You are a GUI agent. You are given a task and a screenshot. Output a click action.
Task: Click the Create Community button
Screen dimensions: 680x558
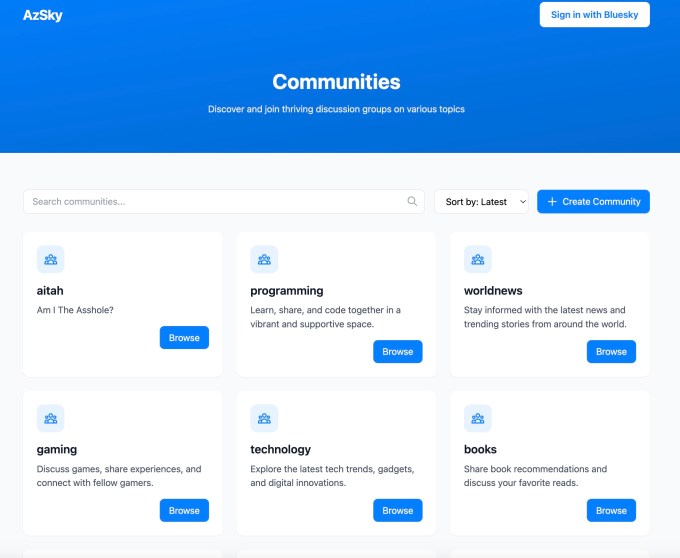coord(593,202)
